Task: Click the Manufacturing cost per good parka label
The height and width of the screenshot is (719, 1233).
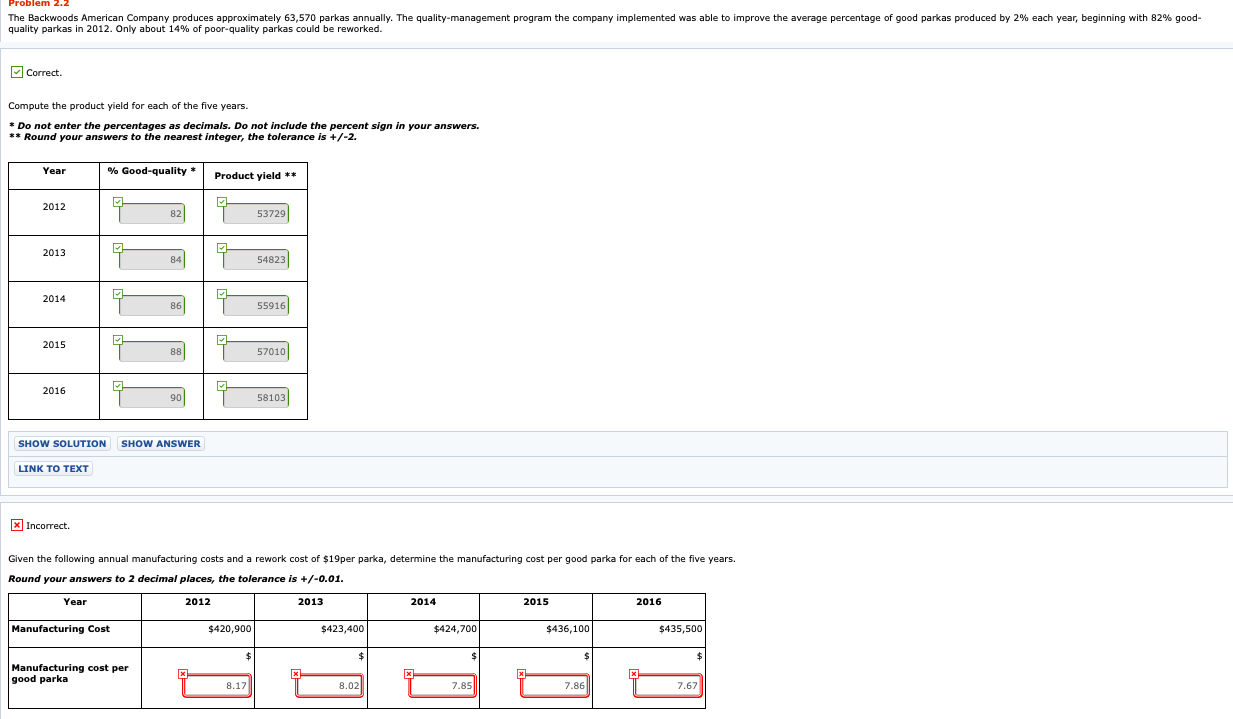Action: tap(70, 673)
